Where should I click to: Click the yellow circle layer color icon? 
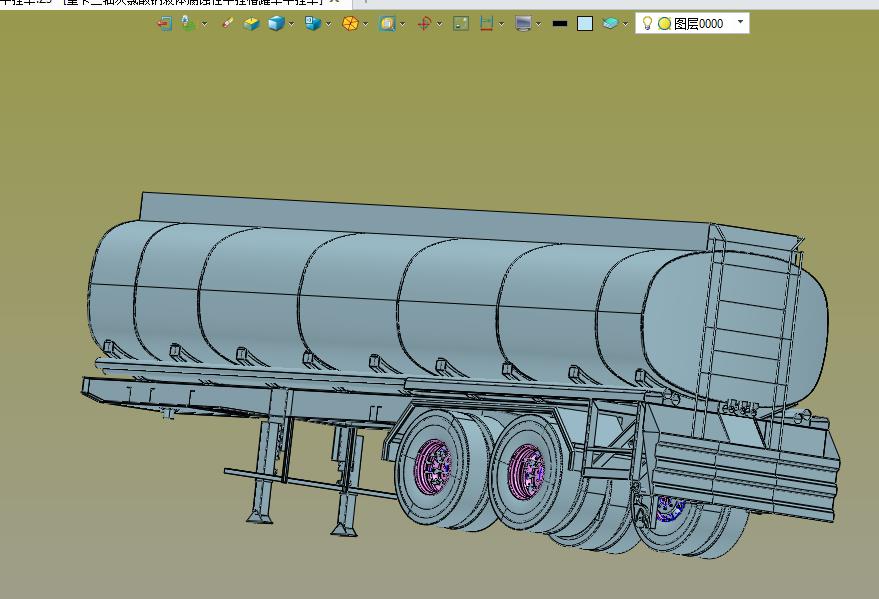click(x=664, y=24)
